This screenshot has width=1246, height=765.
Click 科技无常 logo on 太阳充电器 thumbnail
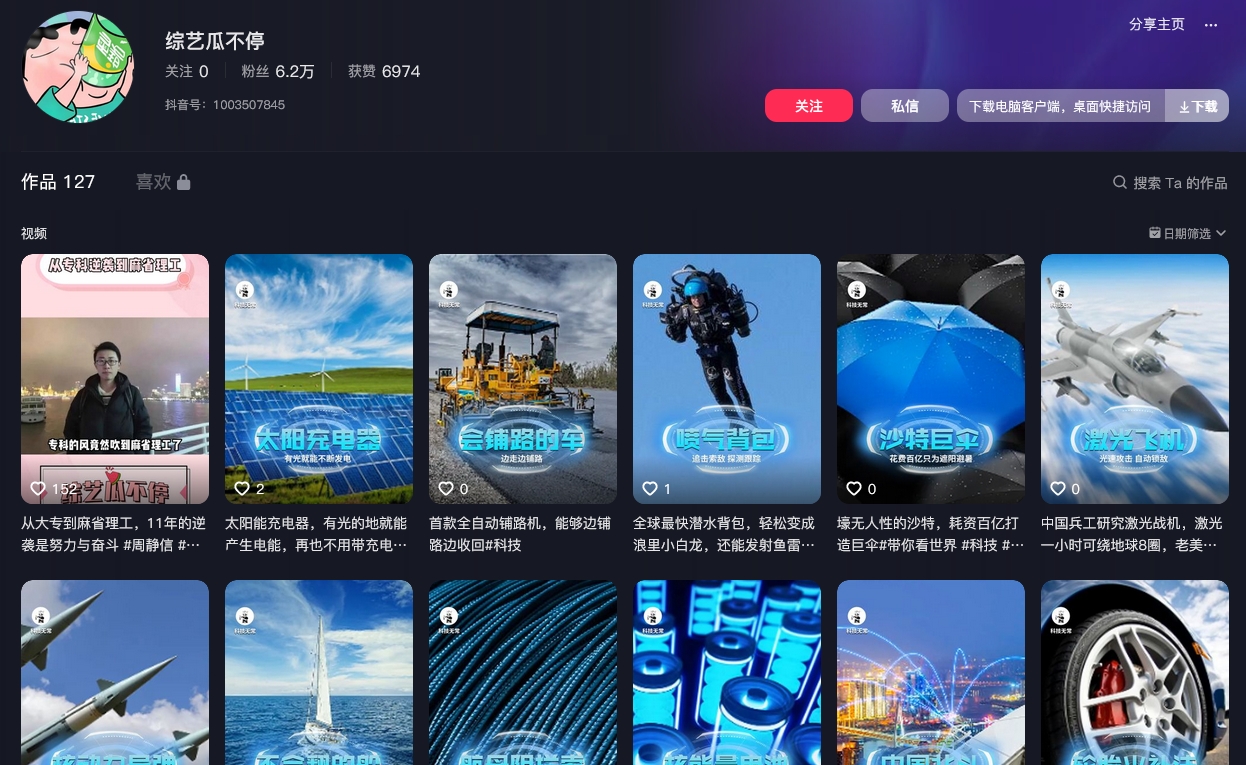245,292
